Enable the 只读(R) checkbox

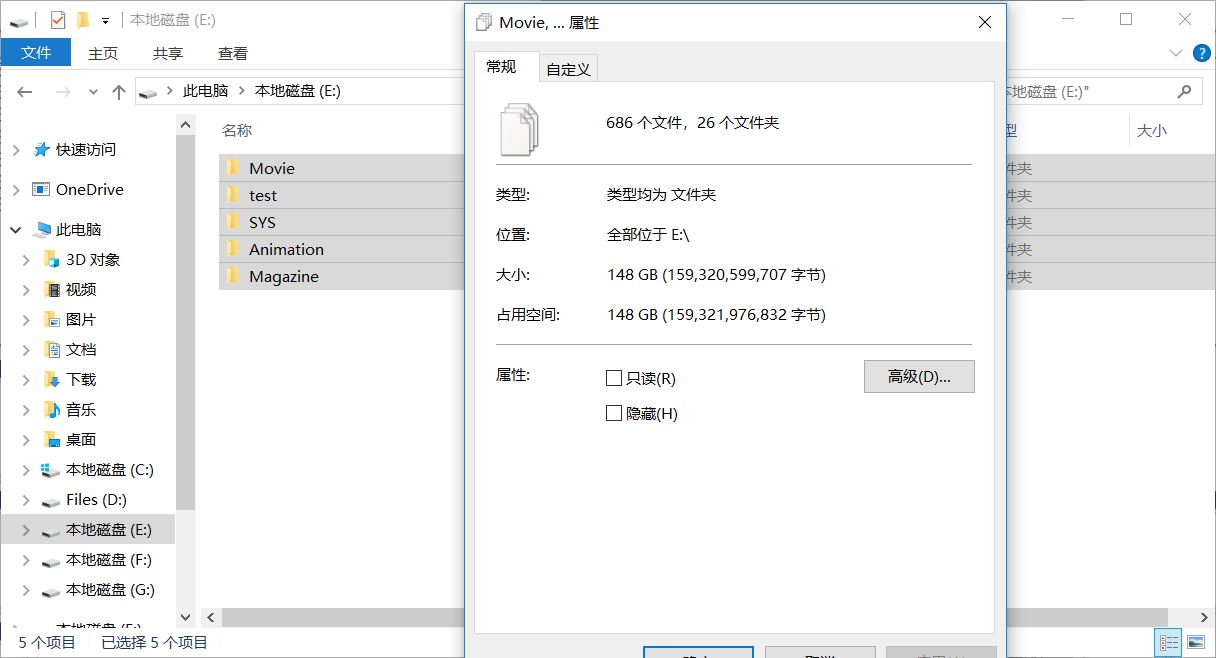coord(614,378)
